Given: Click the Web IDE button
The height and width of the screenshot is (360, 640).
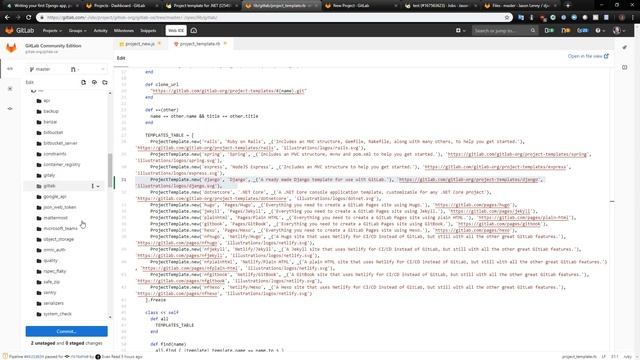Looking at the screenshot, I should tap(176, 31).
